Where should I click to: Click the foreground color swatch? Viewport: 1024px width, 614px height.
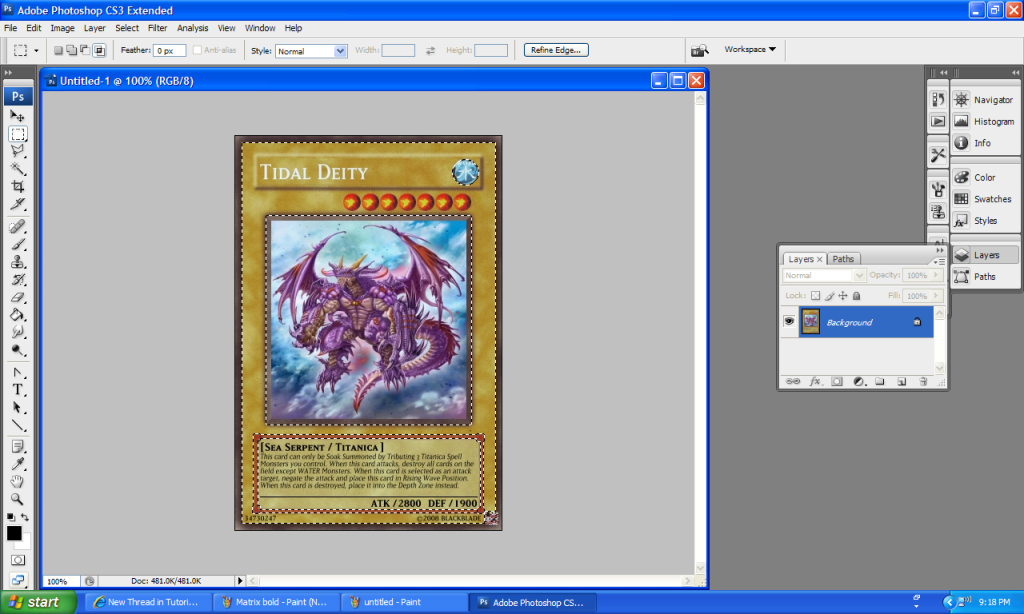[14, 533]
